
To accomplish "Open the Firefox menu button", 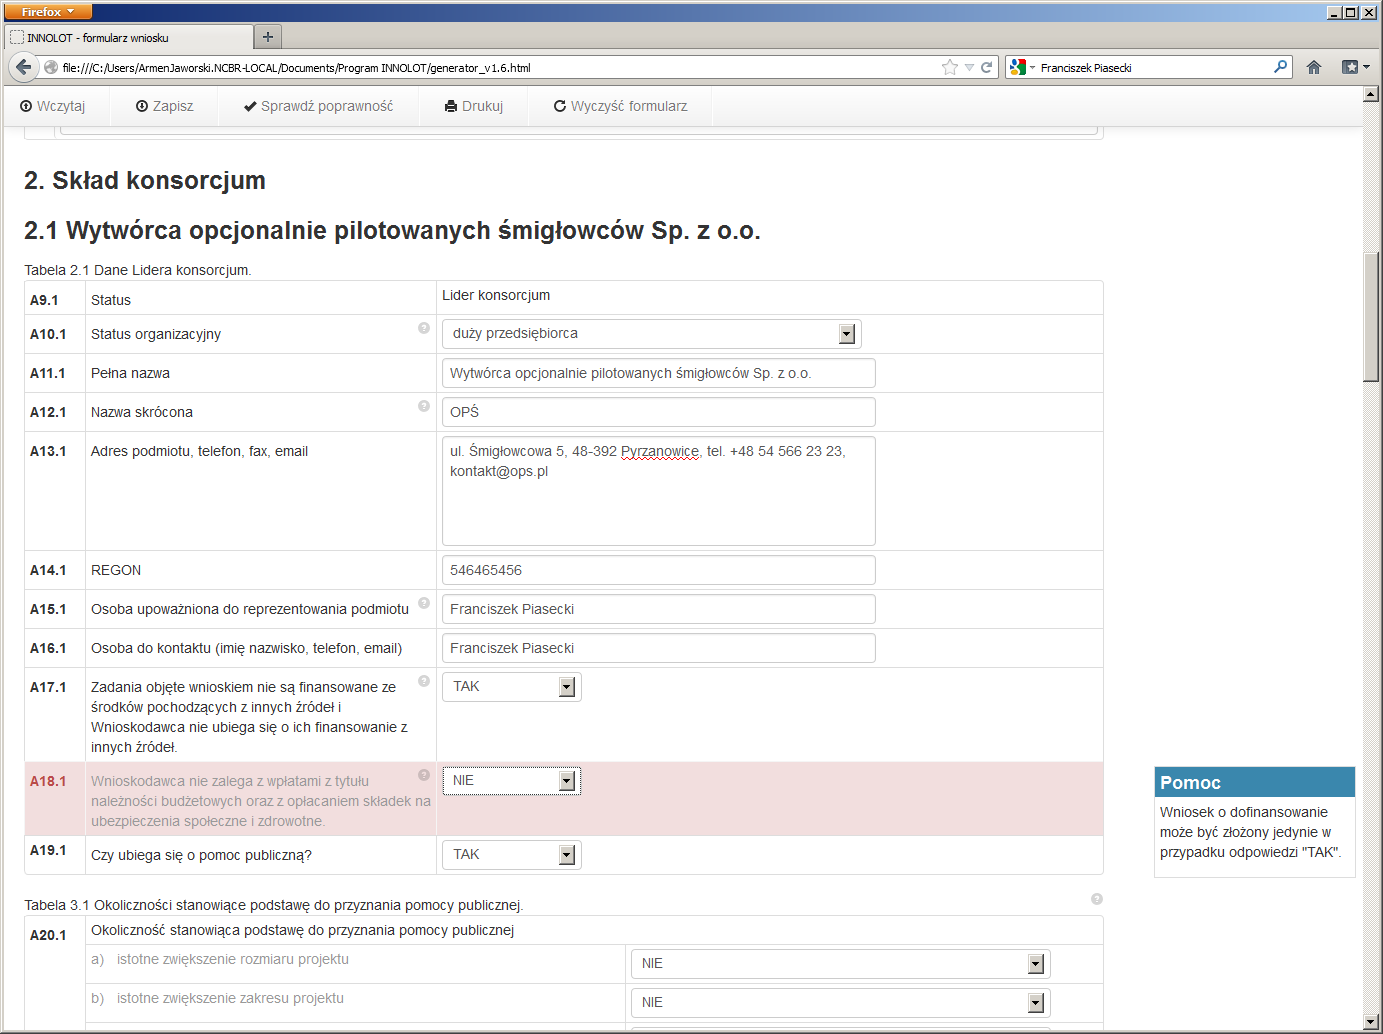I will [47, 11].
